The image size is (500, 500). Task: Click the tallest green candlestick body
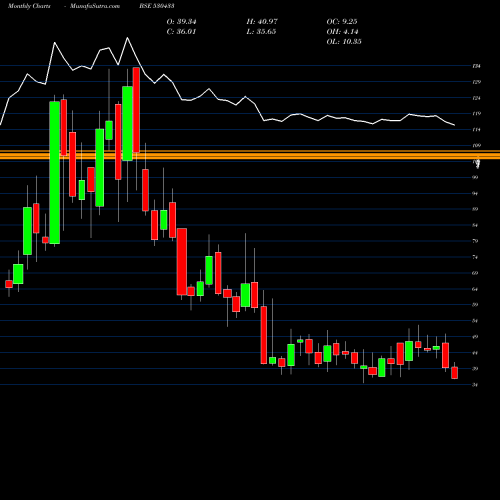tap(55, 173)
